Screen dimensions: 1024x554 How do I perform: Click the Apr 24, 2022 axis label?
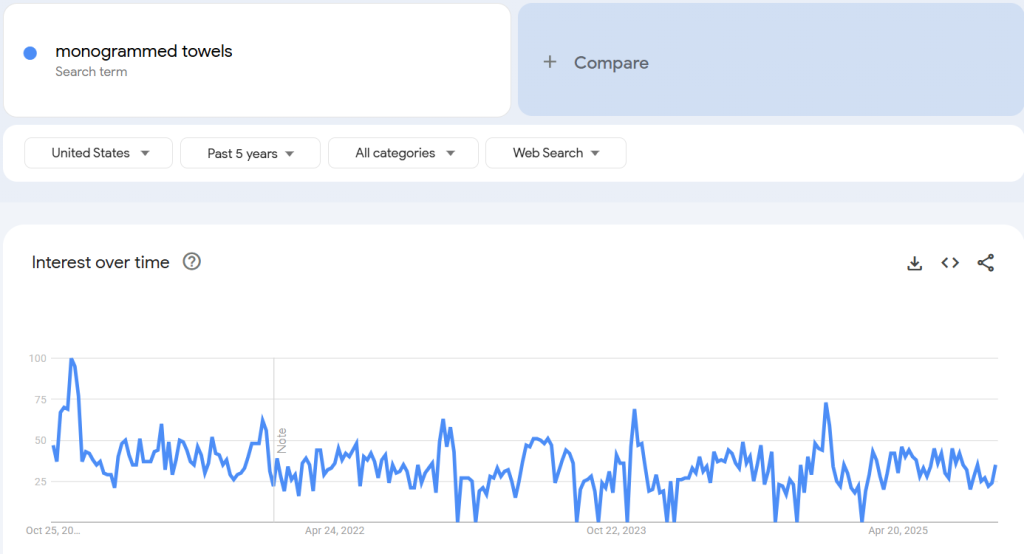tap(335, 531)
